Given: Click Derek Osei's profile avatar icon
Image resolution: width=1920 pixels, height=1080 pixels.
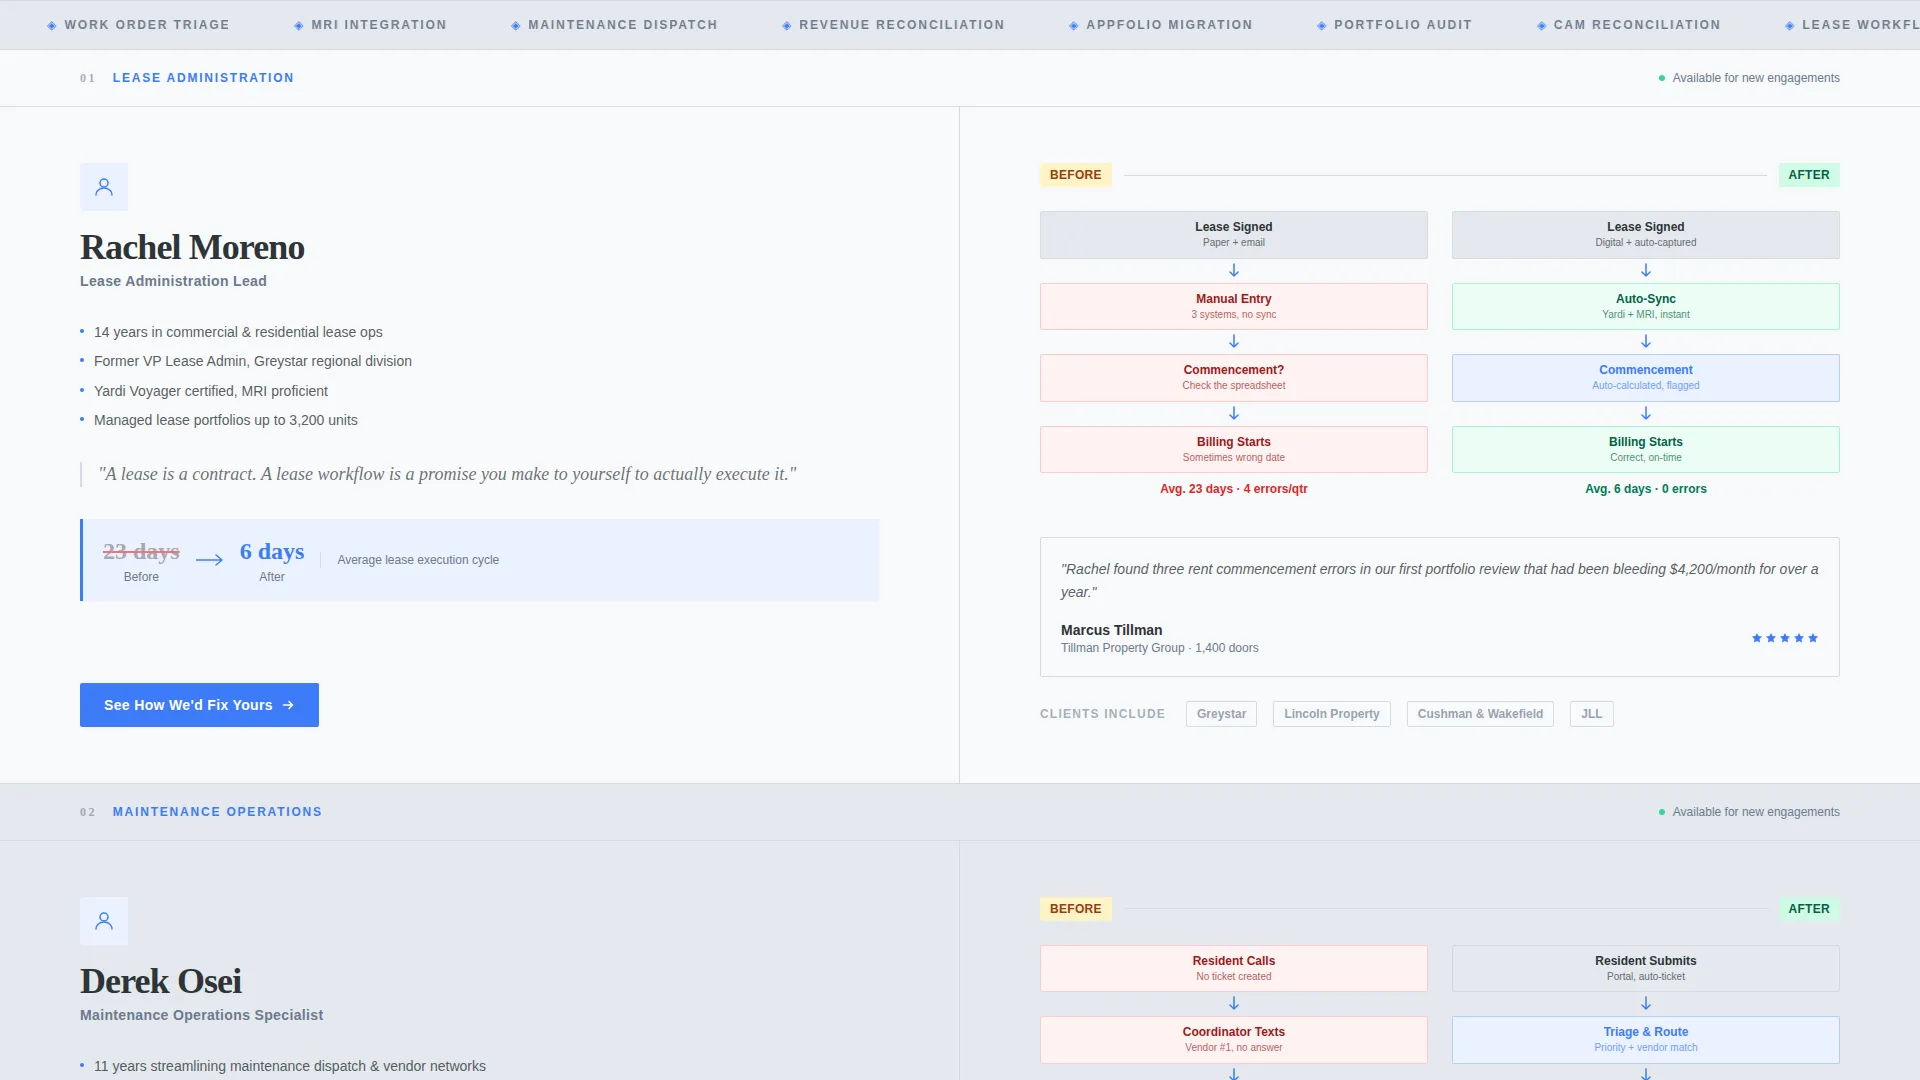Looking at the screenshot, I should point(104,921).
